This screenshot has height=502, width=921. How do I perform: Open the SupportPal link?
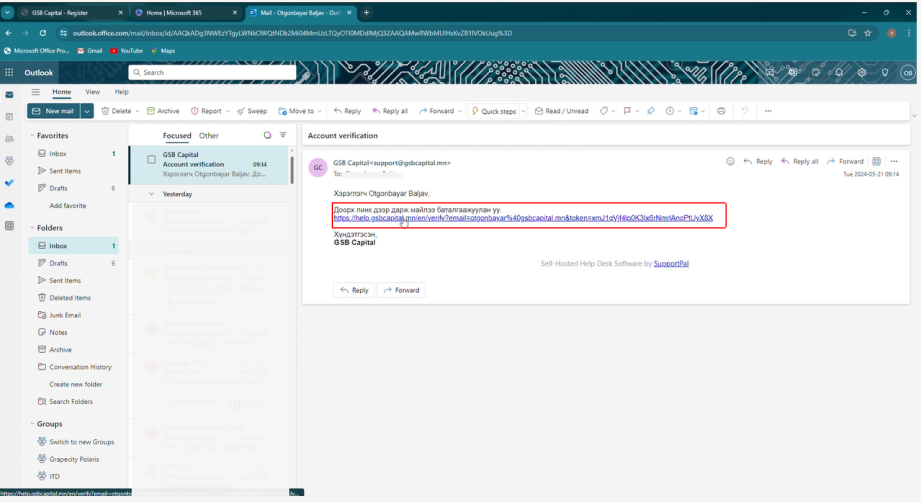pos(671,264)
